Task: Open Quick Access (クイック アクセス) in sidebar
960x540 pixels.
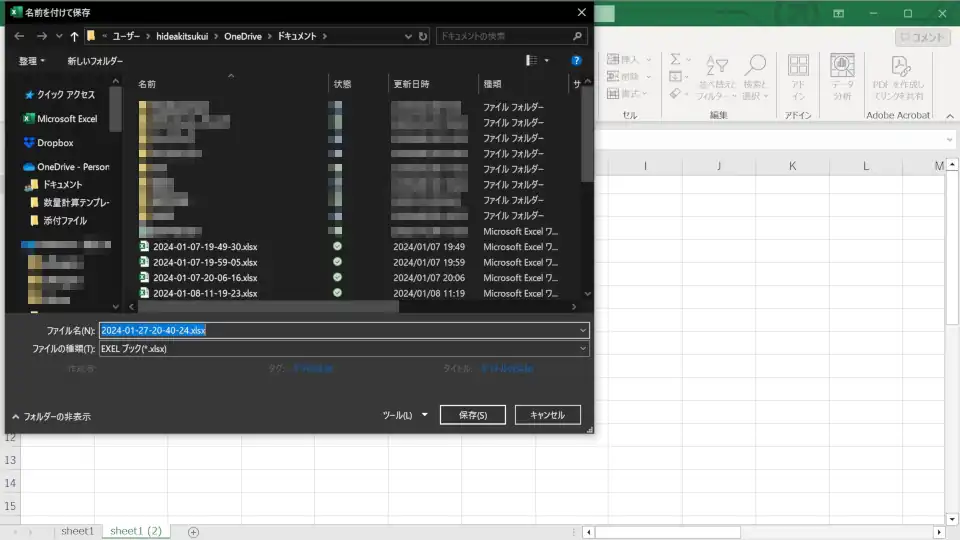Action: pyautogui.click(x=65, y=95)
